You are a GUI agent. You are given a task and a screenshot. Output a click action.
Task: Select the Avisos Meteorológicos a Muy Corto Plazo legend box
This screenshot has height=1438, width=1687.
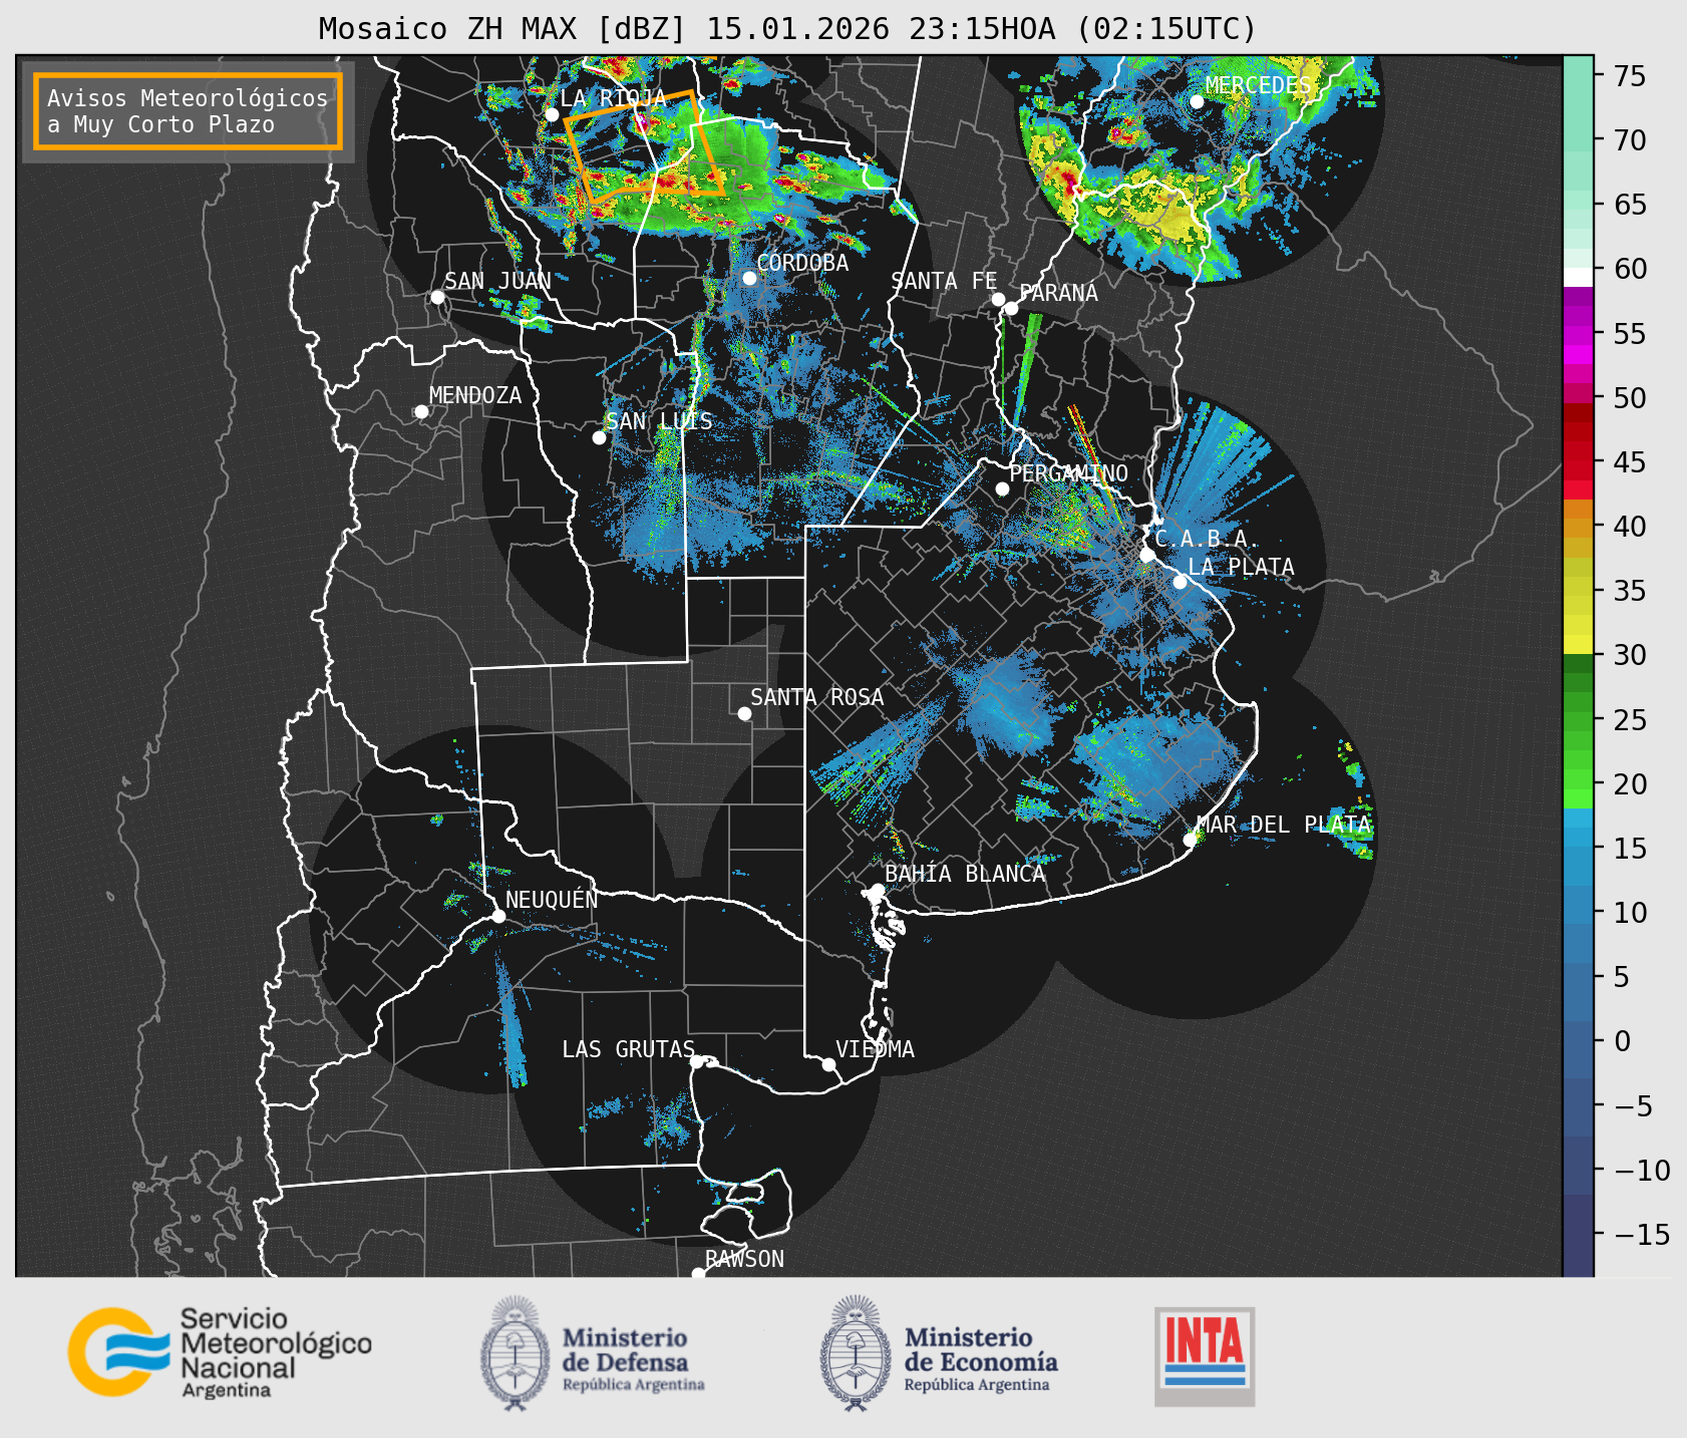[x=188, y=111]
